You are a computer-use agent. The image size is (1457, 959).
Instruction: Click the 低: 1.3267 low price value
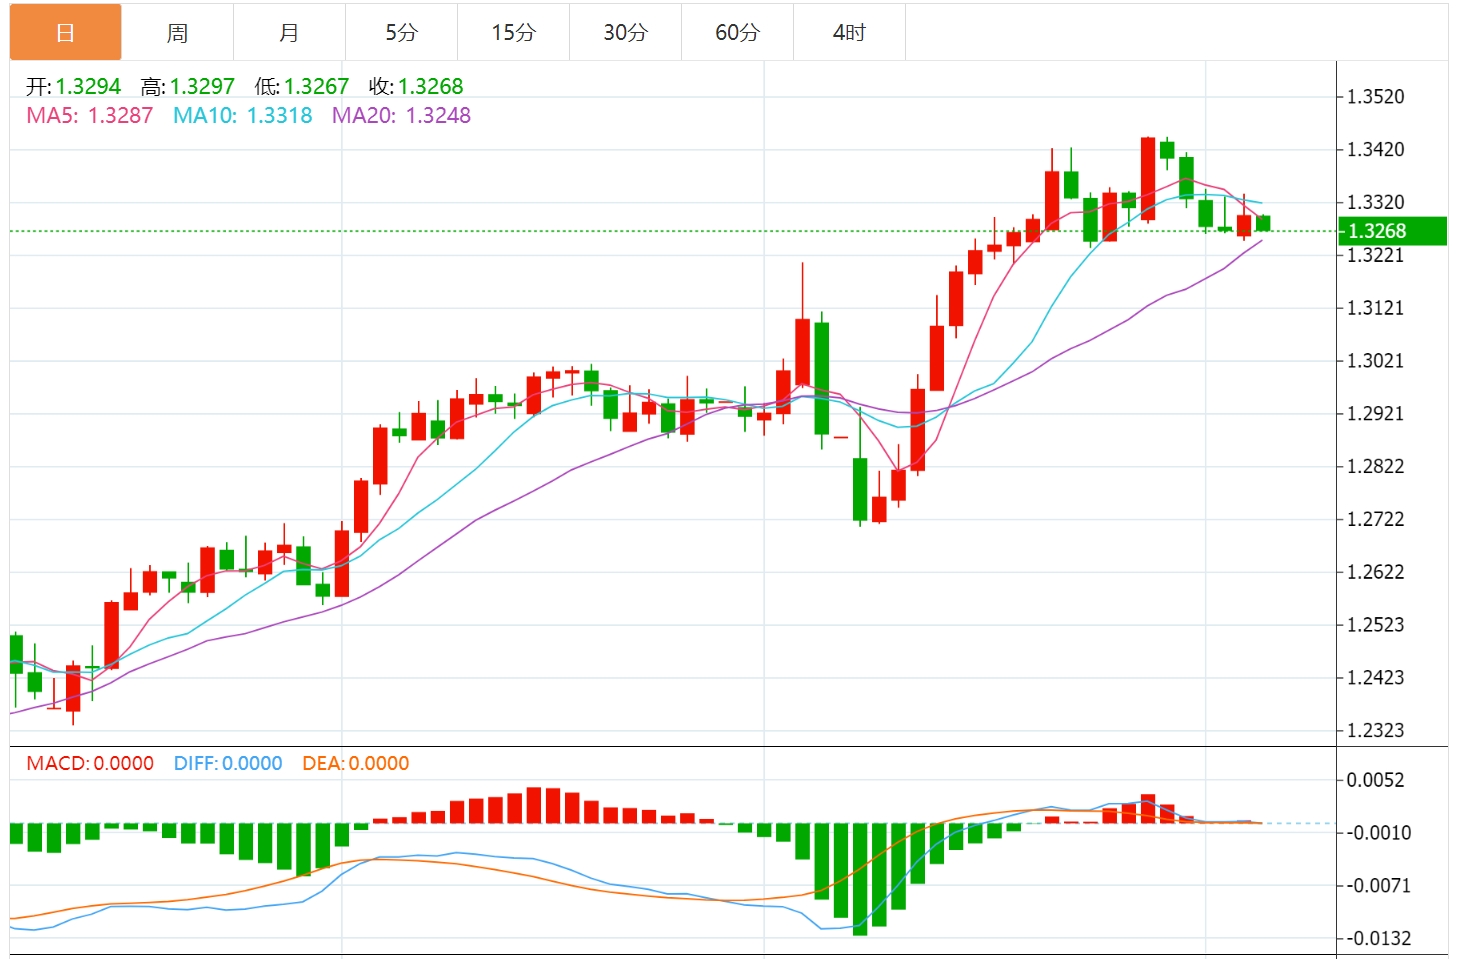point(301,87)
